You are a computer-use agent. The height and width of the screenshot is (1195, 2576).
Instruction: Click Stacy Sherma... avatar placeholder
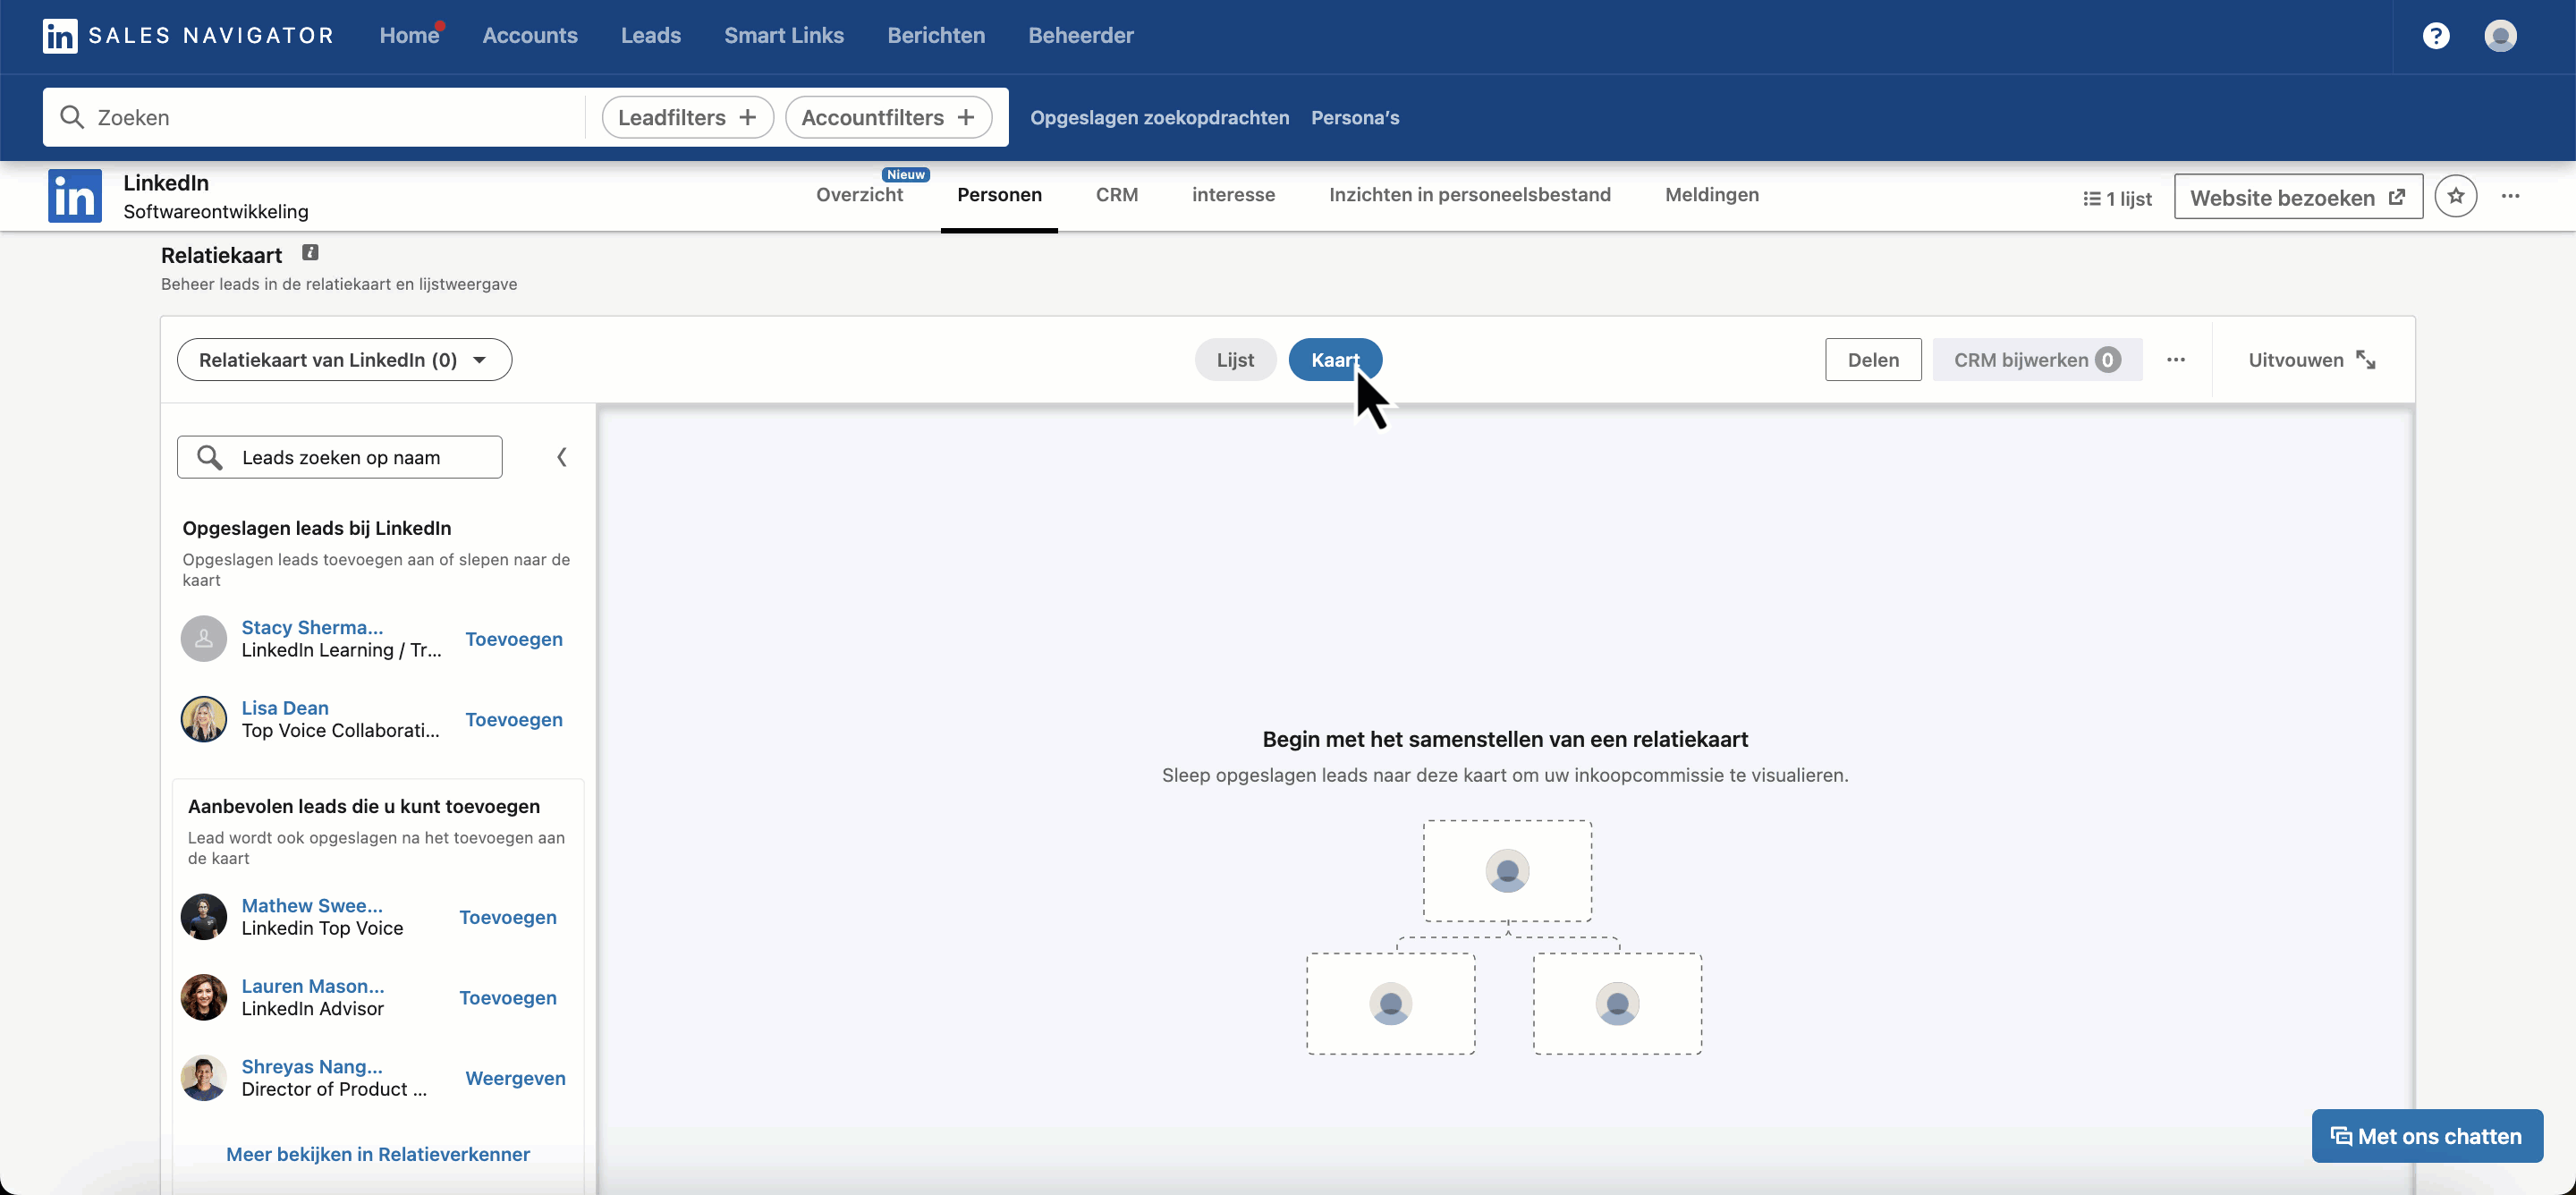[204, 638]
